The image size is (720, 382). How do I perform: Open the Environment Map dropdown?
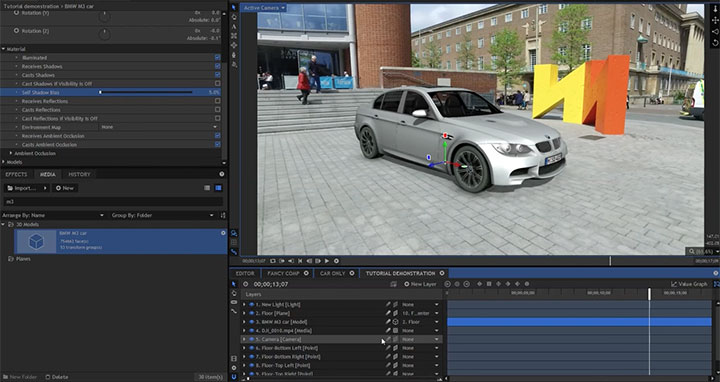click(x=159, y=127)
